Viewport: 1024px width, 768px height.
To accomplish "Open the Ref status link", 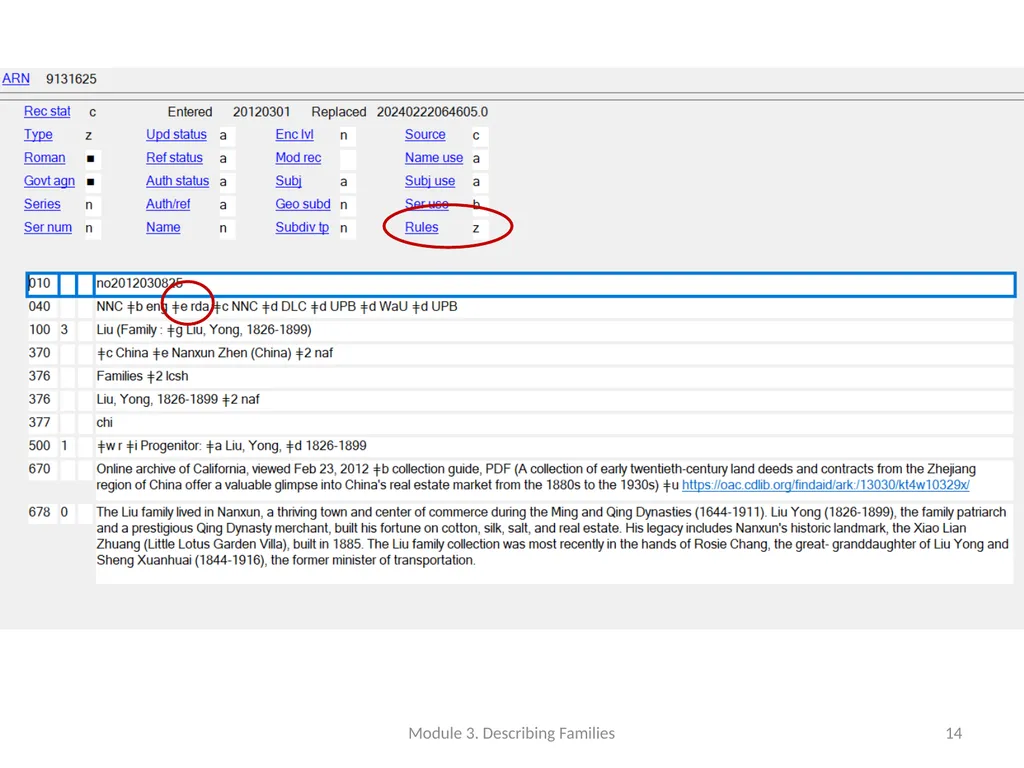I will 174,158.
